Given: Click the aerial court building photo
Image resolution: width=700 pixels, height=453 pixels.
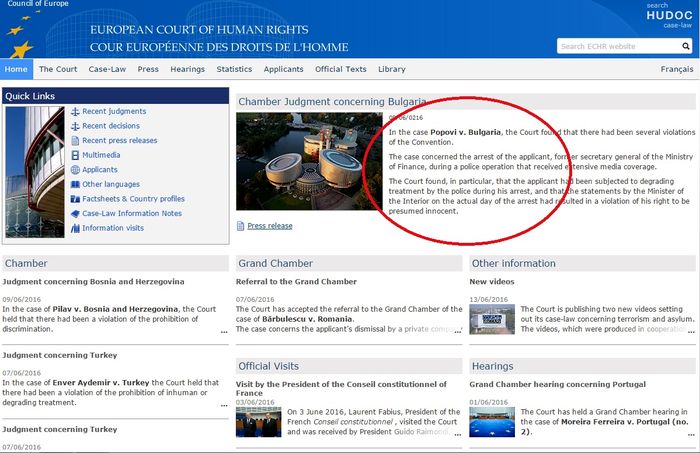Looking at the screenshot, I should pyautogui.click(x=309, y=161).
